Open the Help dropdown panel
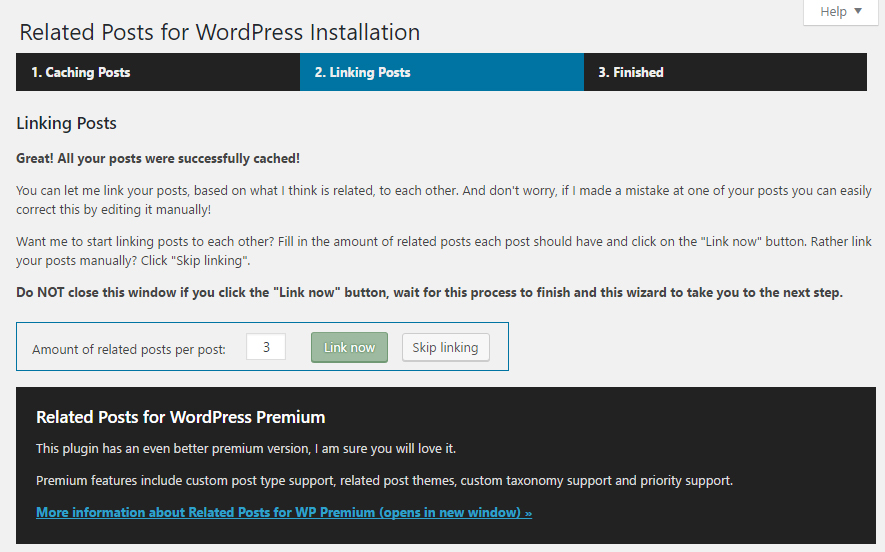Screen dimensions: 885x552 pyautogui.click(x=840, y=12)
